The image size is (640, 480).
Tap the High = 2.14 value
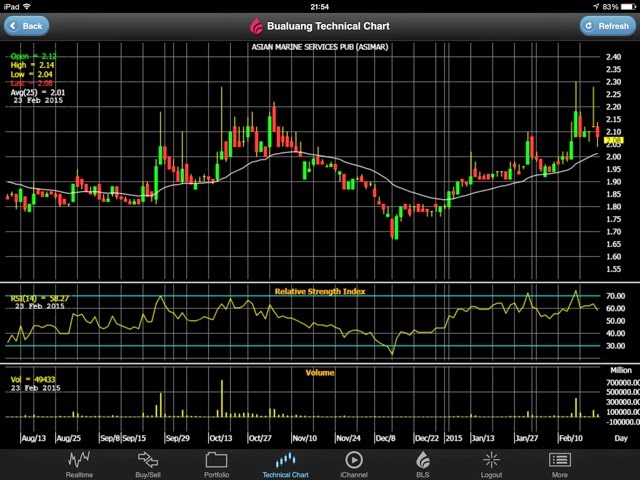click(x=32, y=65)
